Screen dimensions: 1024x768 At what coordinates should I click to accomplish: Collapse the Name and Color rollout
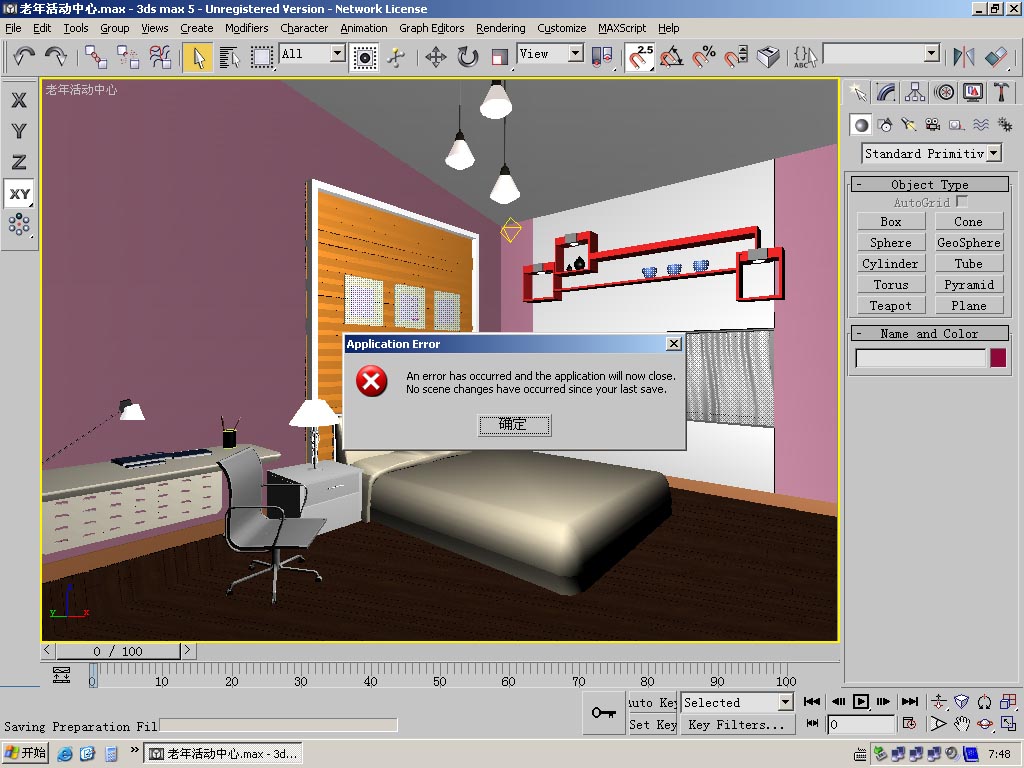click(x=930, y=333)
